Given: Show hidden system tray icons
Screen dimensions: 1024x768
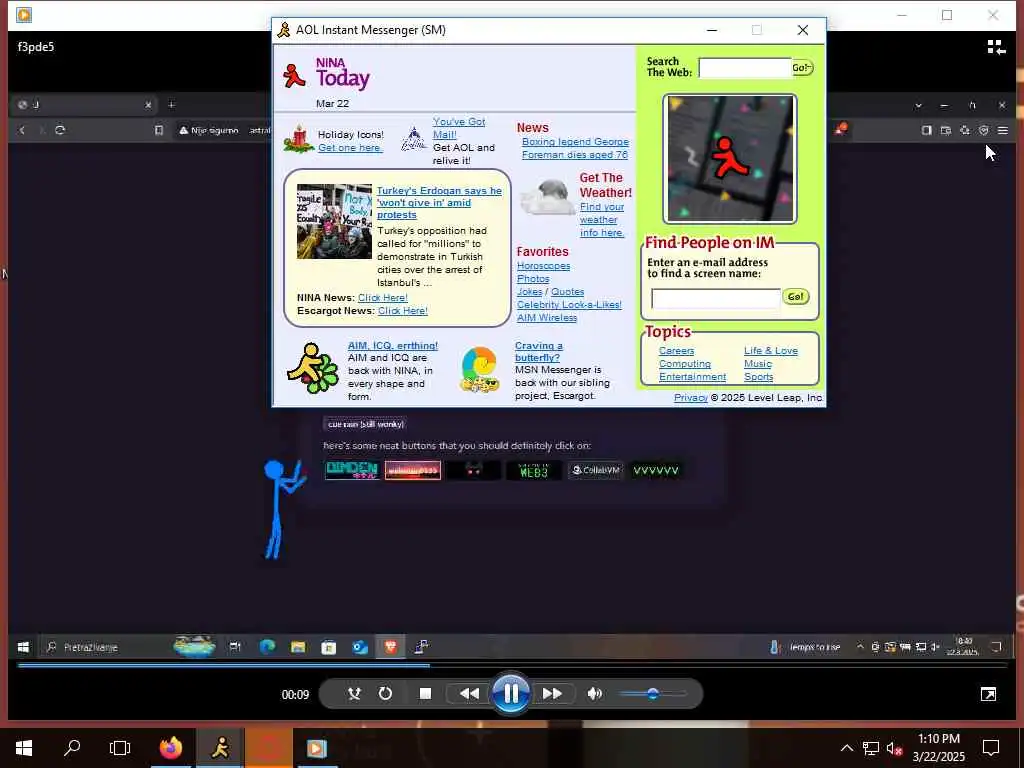Looking at the screenshot, I should click(x=846, y=748).
